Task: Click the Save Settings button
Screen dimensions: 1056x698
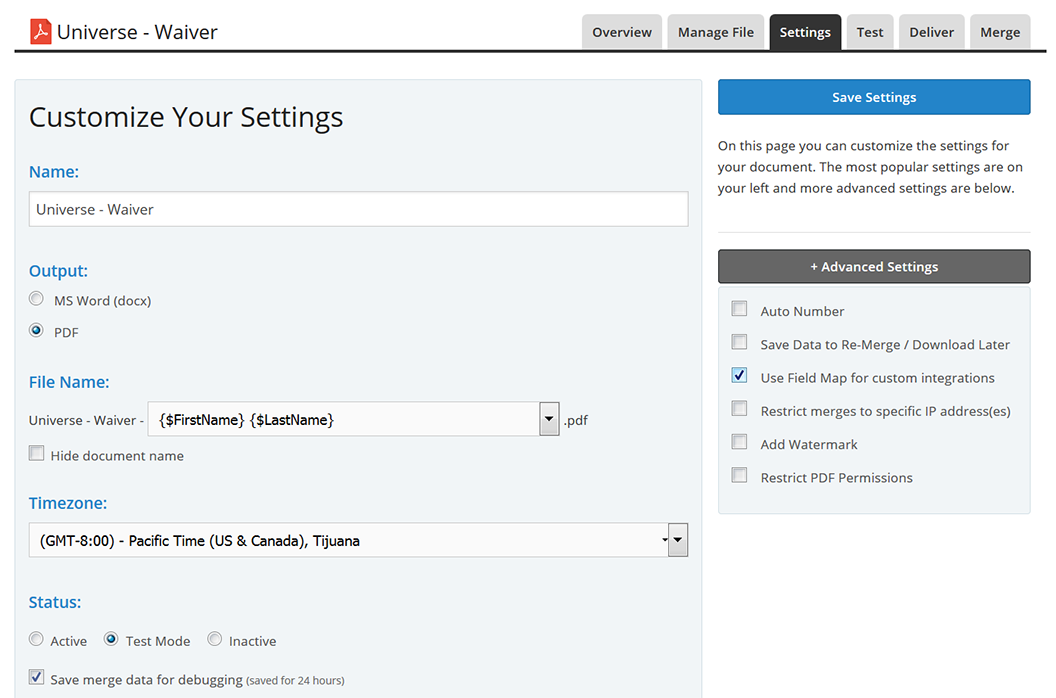Action: (x=873, y=97)
